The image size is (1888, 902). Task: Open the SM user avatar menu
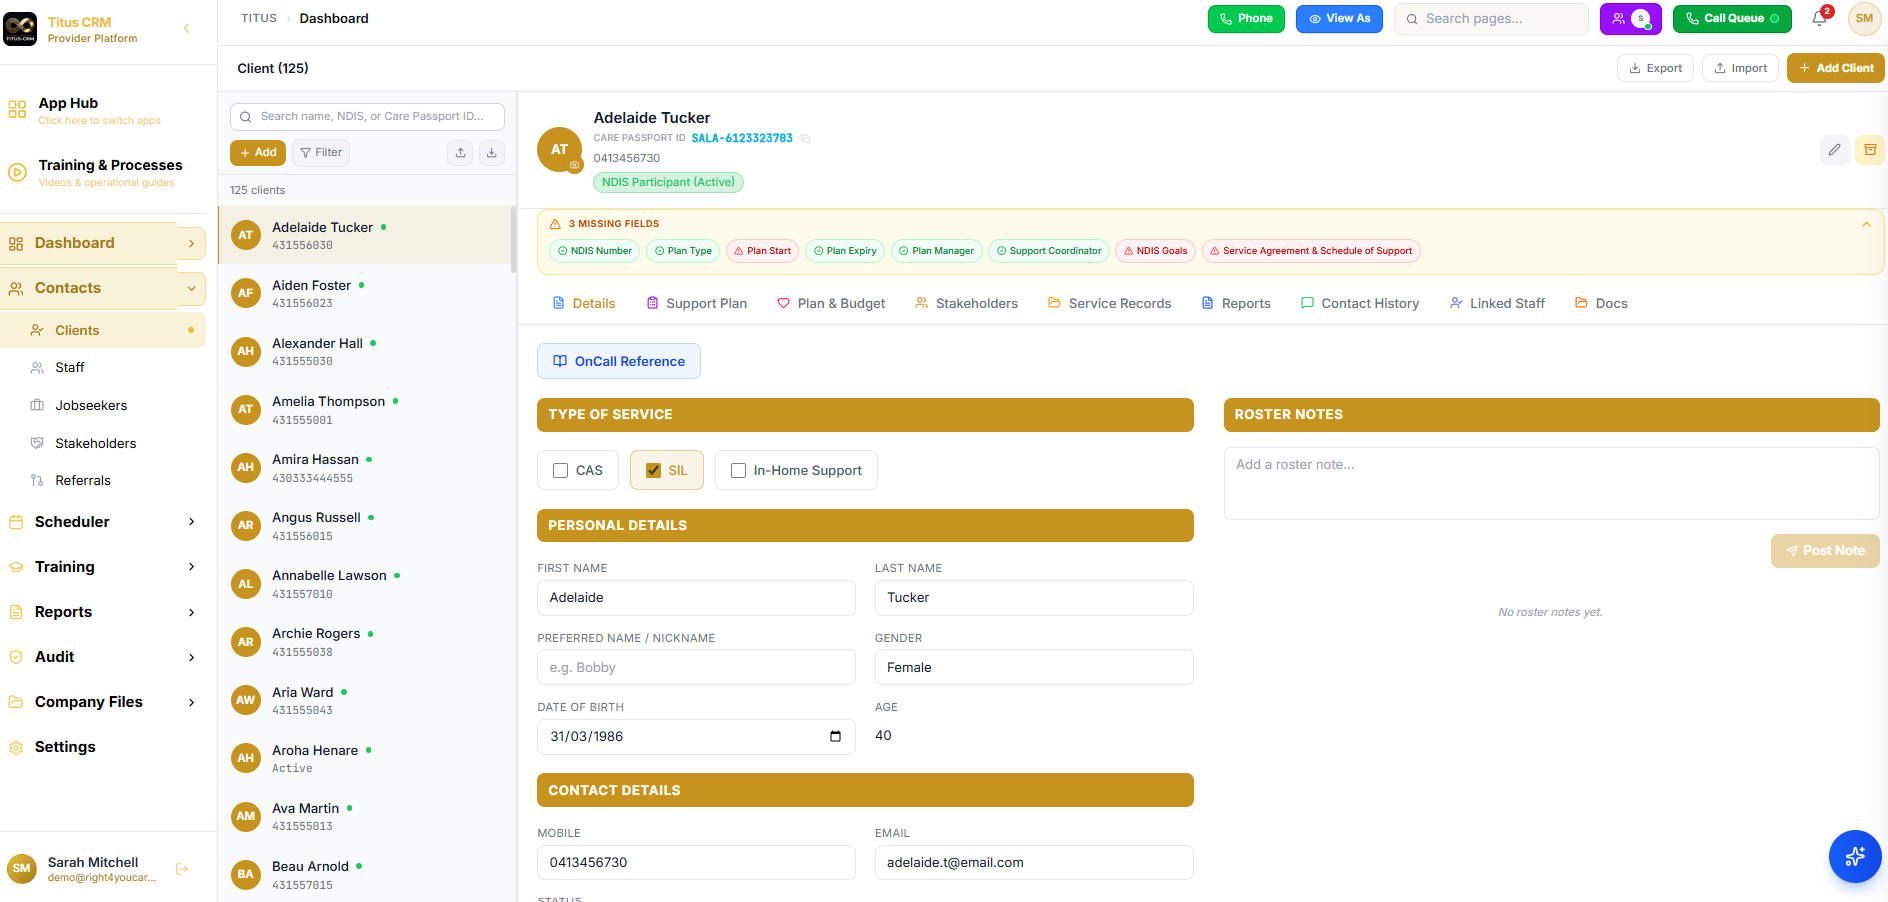[x=1864, y=19]
